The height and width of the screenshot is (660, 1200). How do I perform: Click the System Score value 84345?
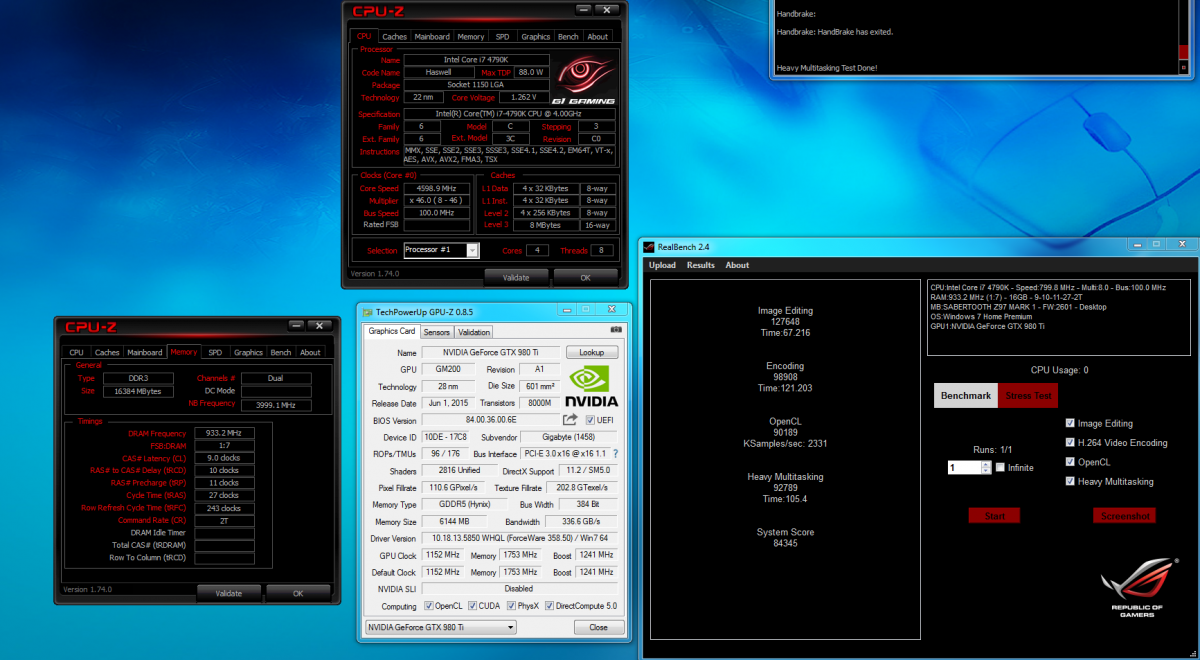pos(785,543)
